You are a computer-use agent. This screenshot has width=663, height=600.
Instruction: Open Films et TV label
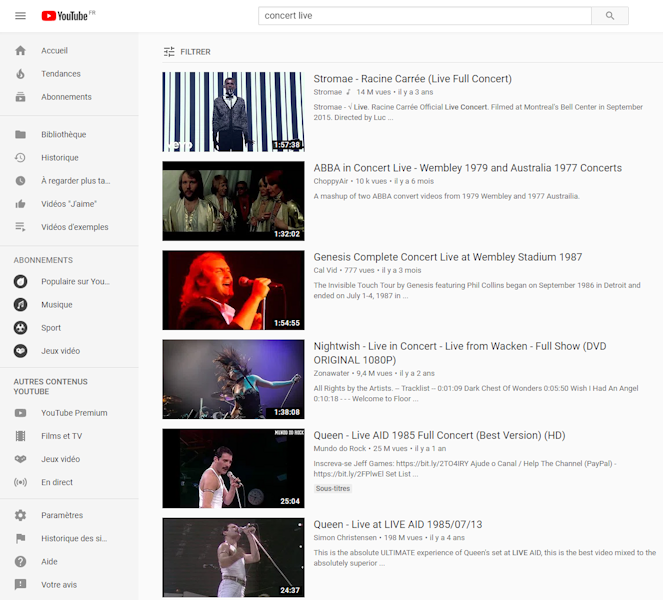tap(61, 436)
